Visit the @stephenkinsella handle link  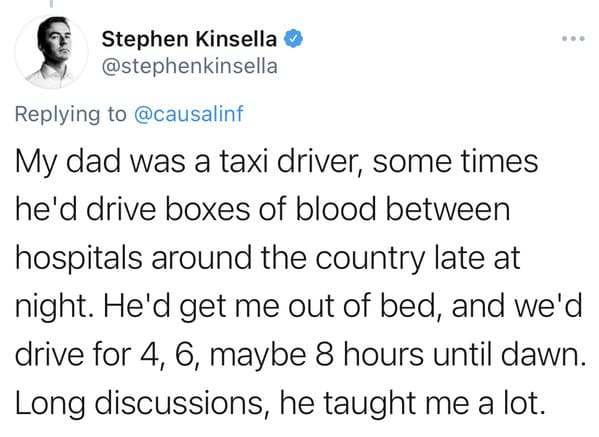pyautogui.click(x=189, y=66)
